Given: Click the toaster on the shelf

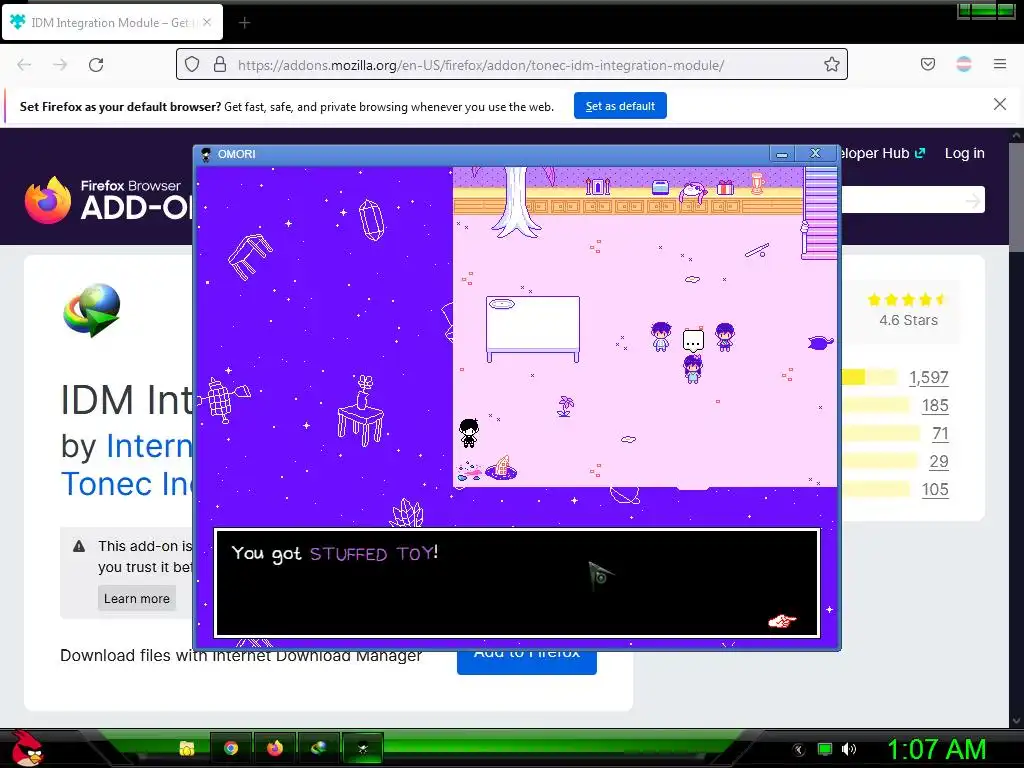Looking at the screenshot, I should pos(660,188).
